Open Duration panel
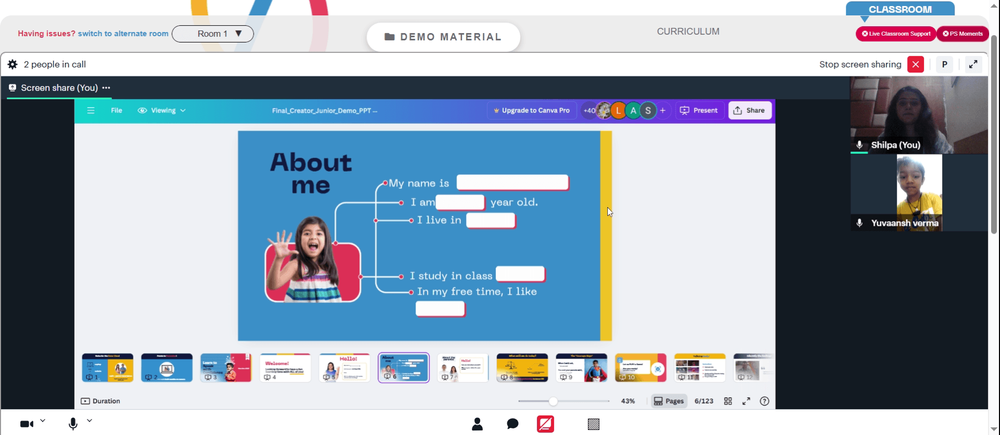This screenshot has width=1000, height=435. (101, 401)
